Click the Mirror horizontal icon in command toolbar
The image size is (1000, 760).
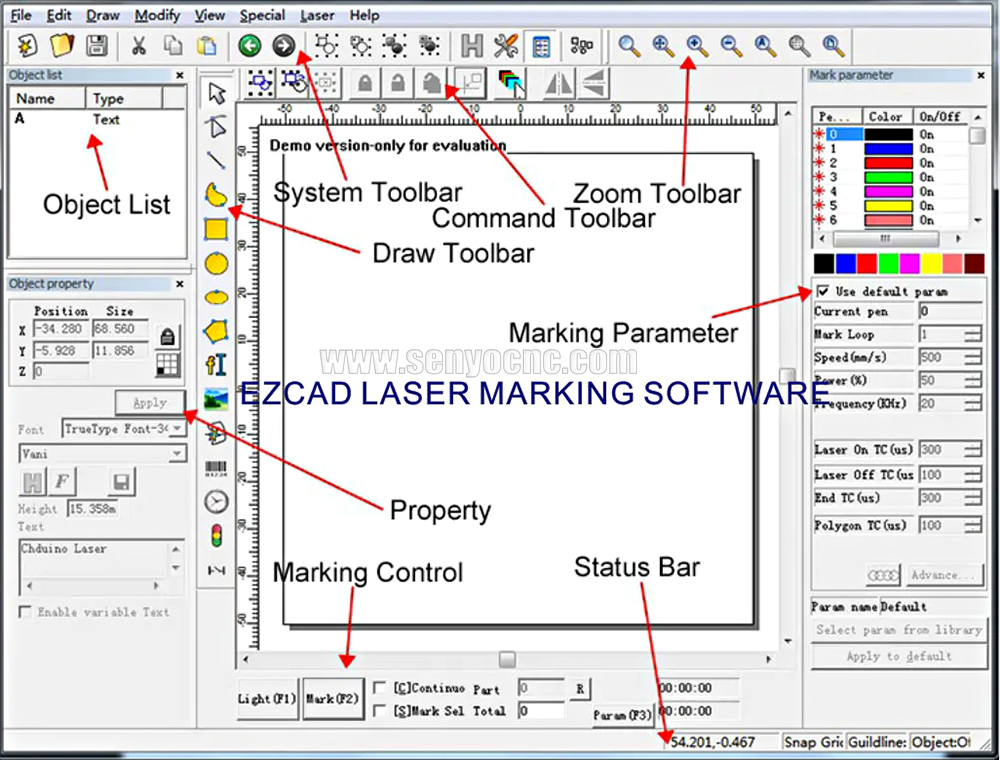pos(559,84)
